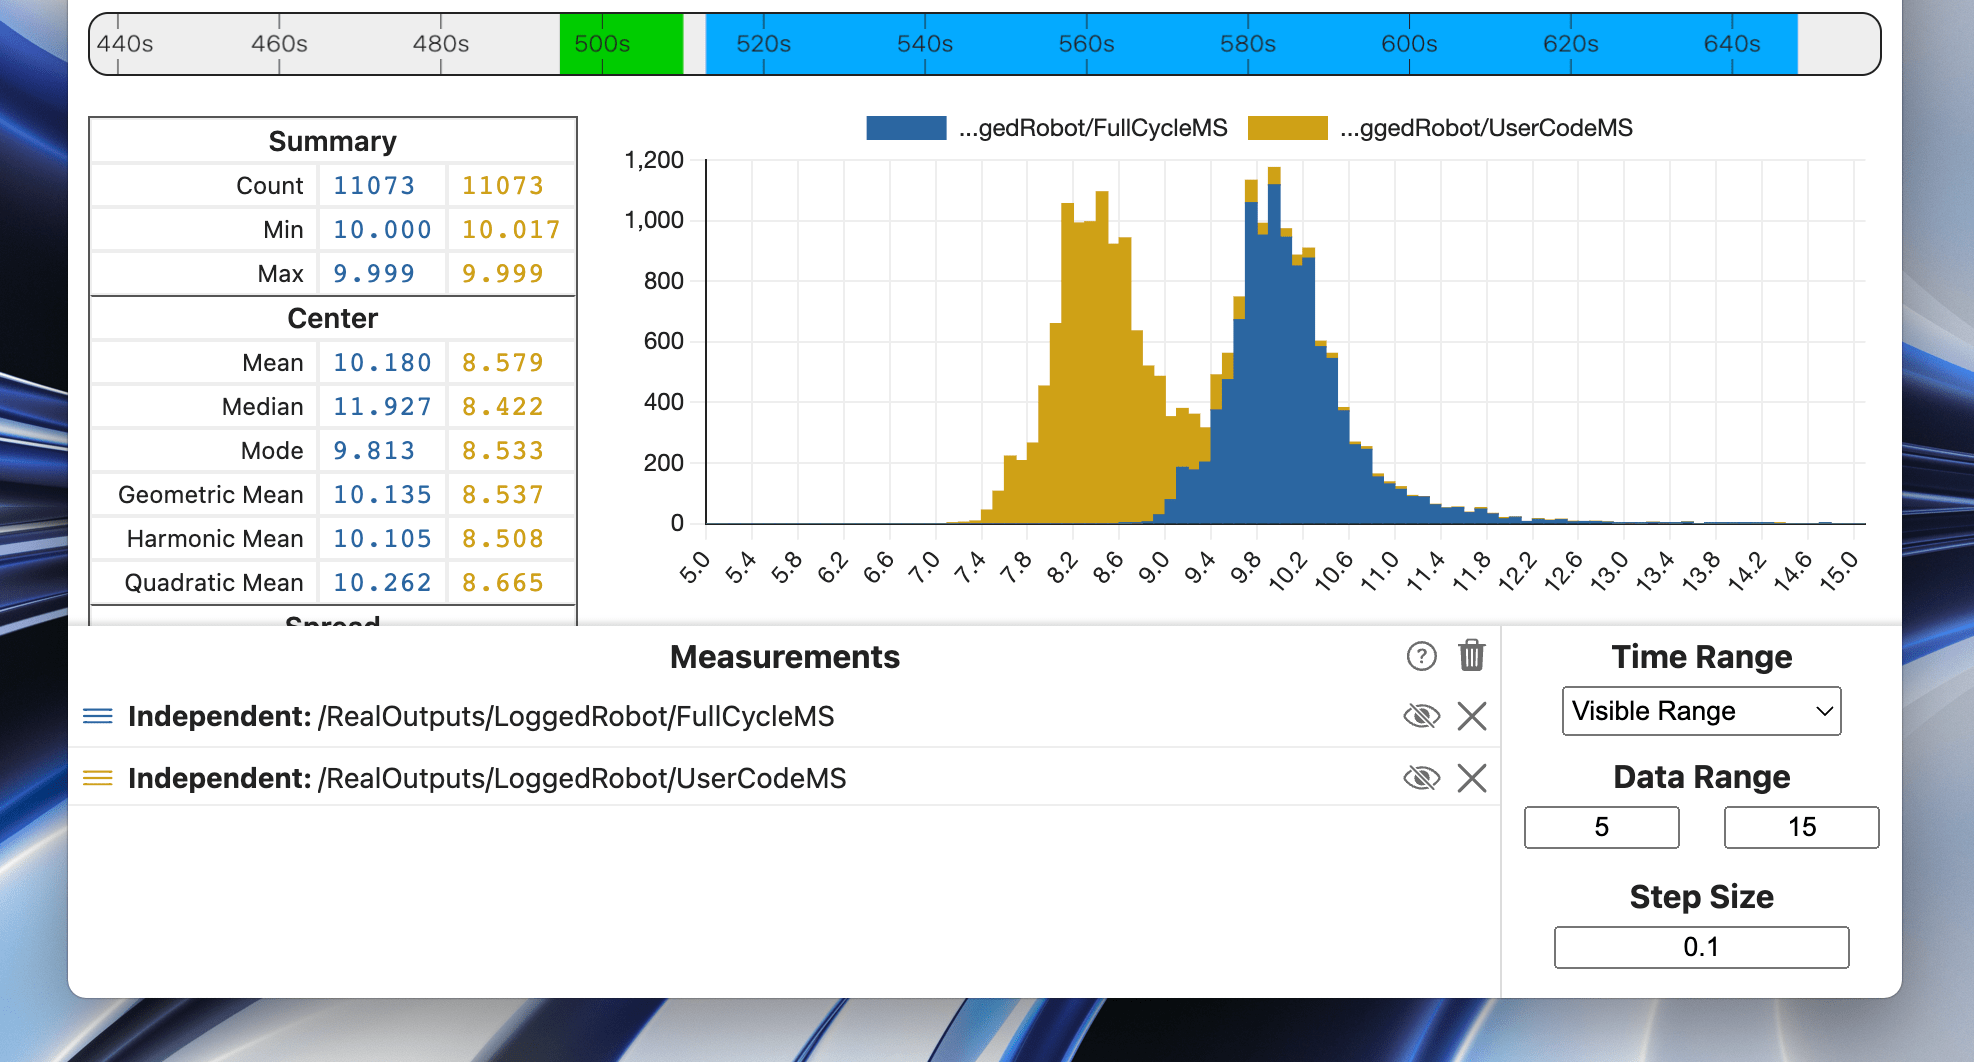Click the UserCodeMS measurement field path
The image size is (1974, 1062).
point(582,778)
